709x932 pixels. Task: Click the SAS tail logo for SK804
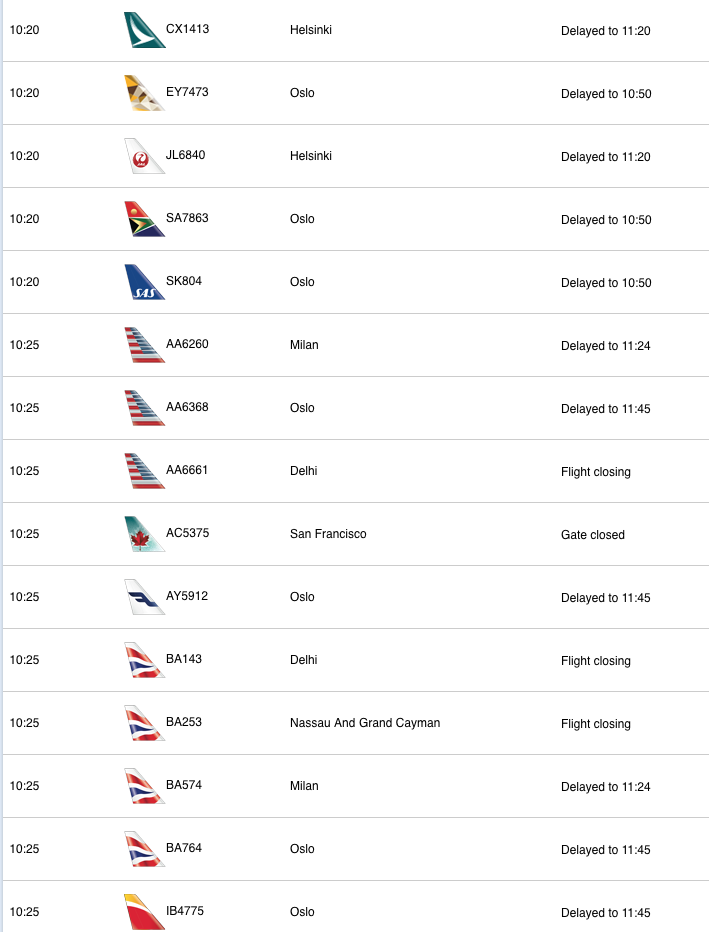click(144, 282)
